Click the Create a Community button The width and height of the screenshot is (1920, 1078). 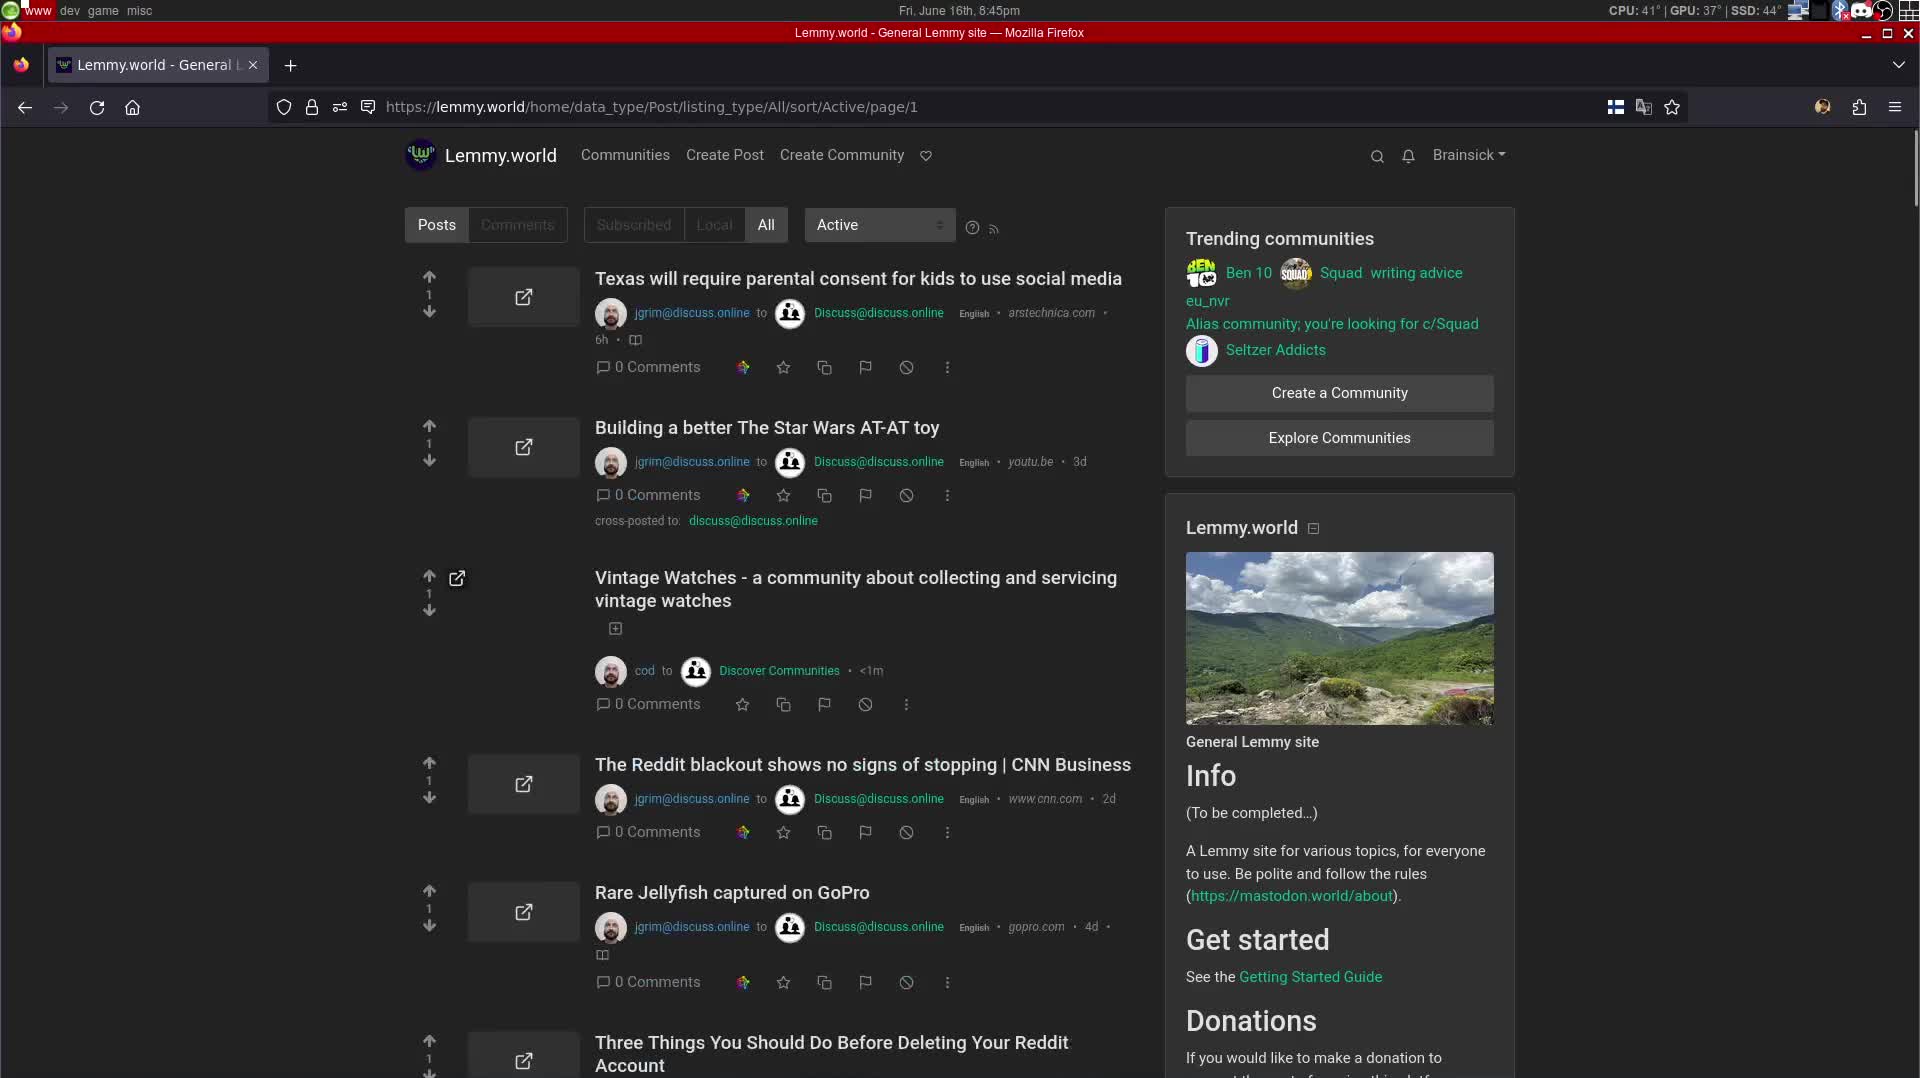coord(1339,393)
